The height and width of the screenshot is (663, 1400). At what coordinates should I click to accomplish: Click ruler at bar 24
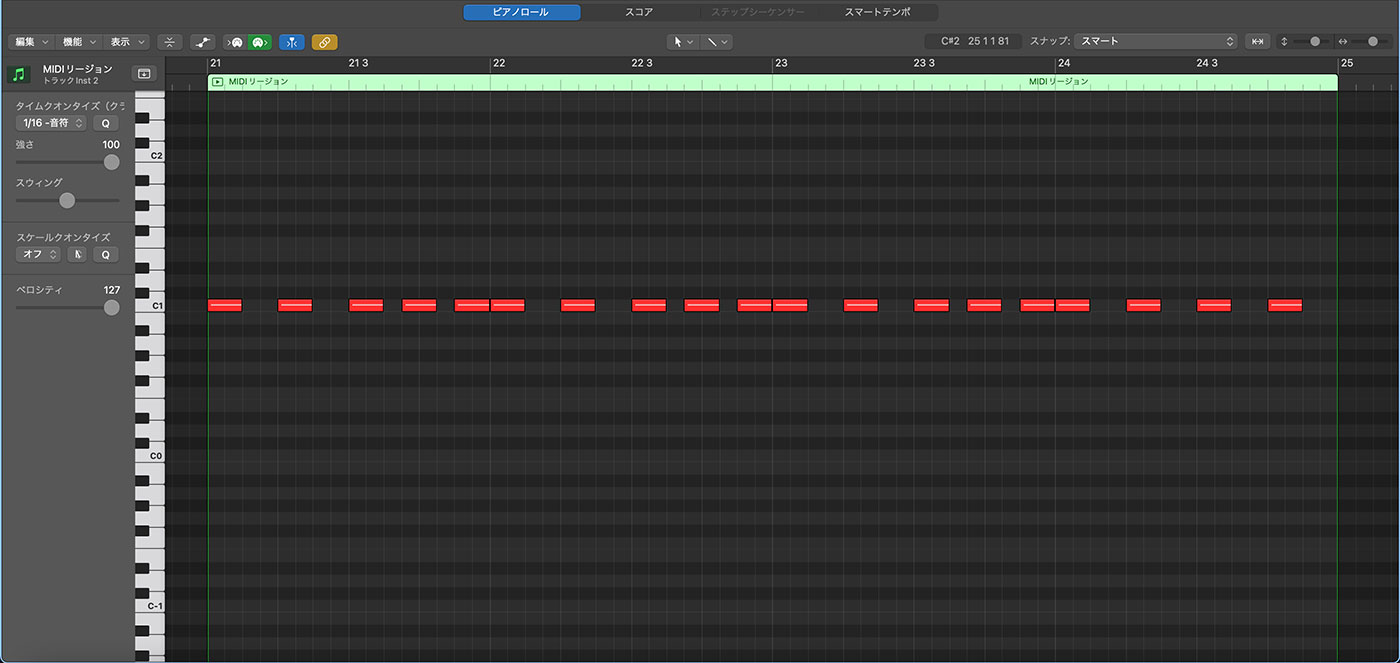click(x=1064, y=63)
